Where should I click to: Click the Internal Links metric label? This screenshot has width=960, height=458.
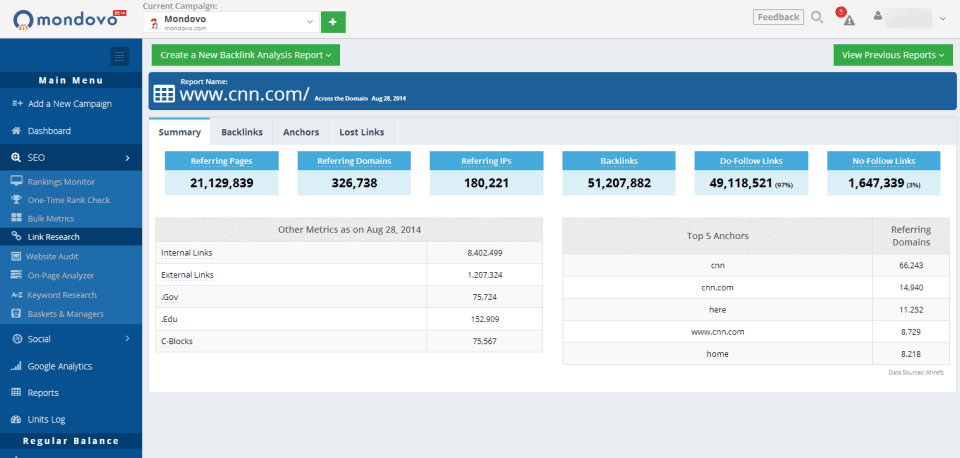pyautogui.click(x=187, y=252)
